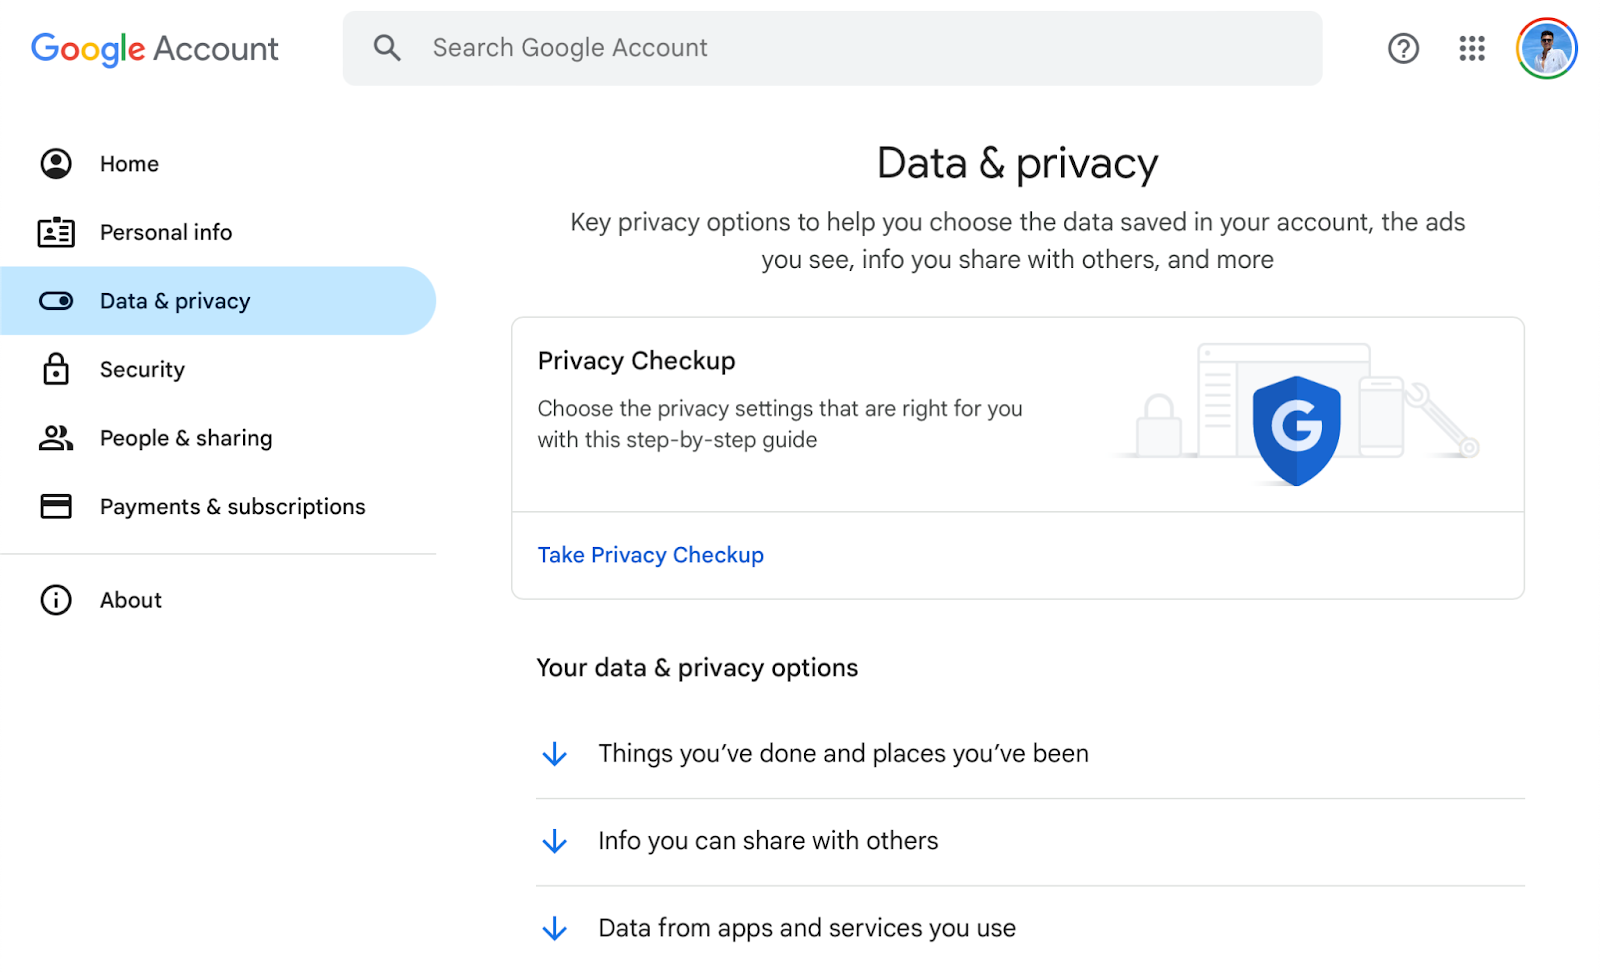Click the People & sharing icon
The width and height of the screenshot is (1600, 972).
(56, 438)
